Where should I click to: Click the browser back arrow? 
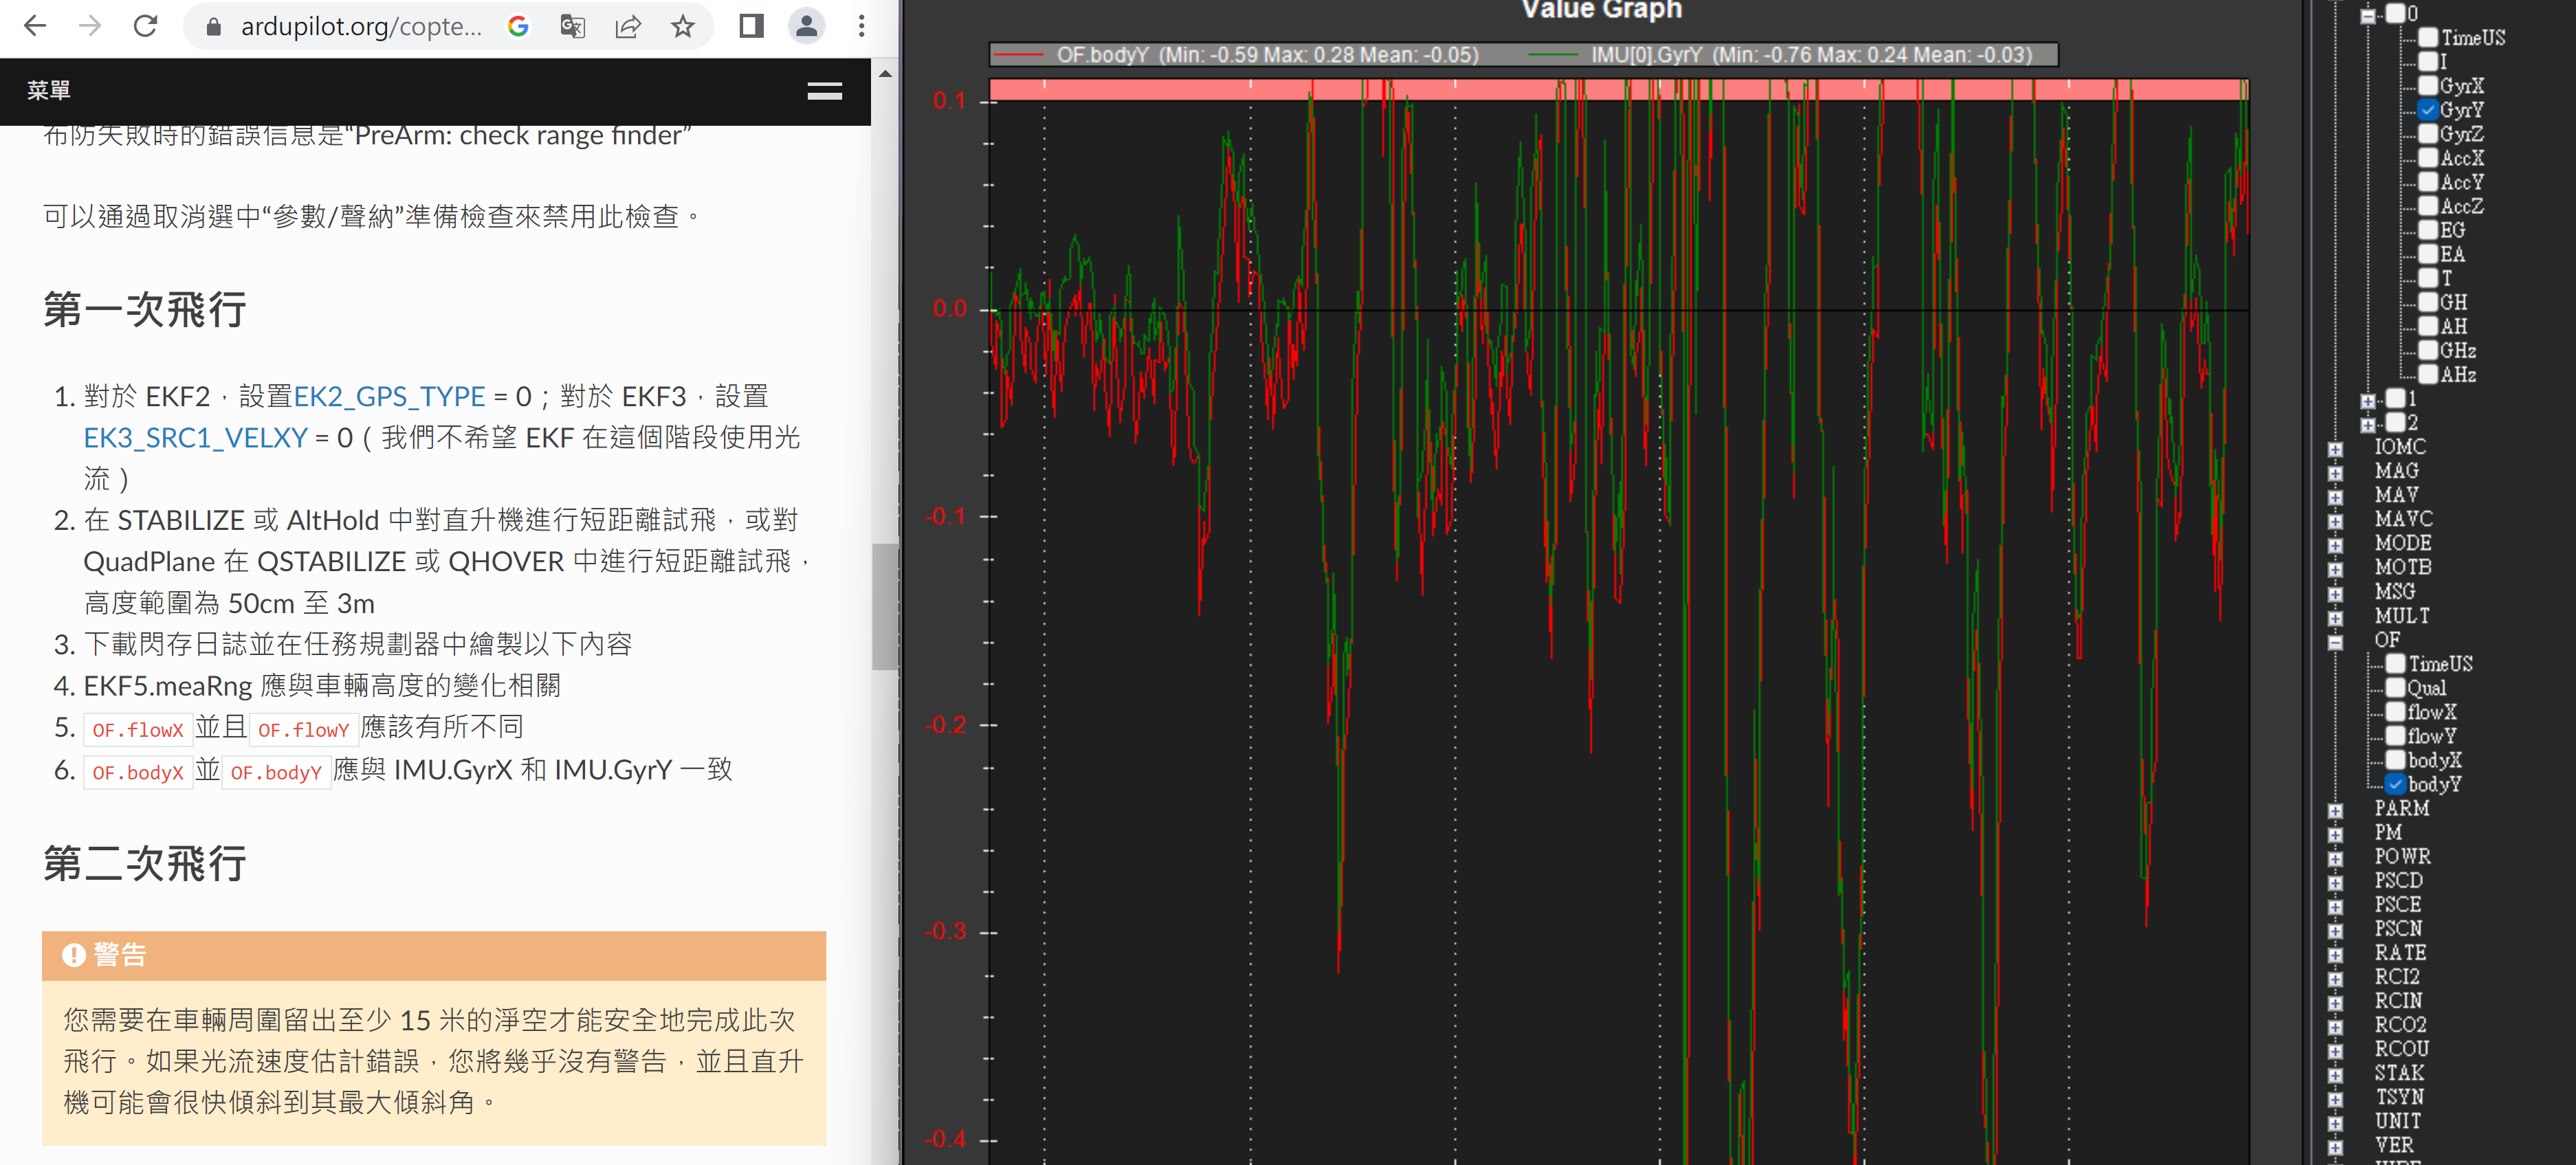(x=34, y=26)
